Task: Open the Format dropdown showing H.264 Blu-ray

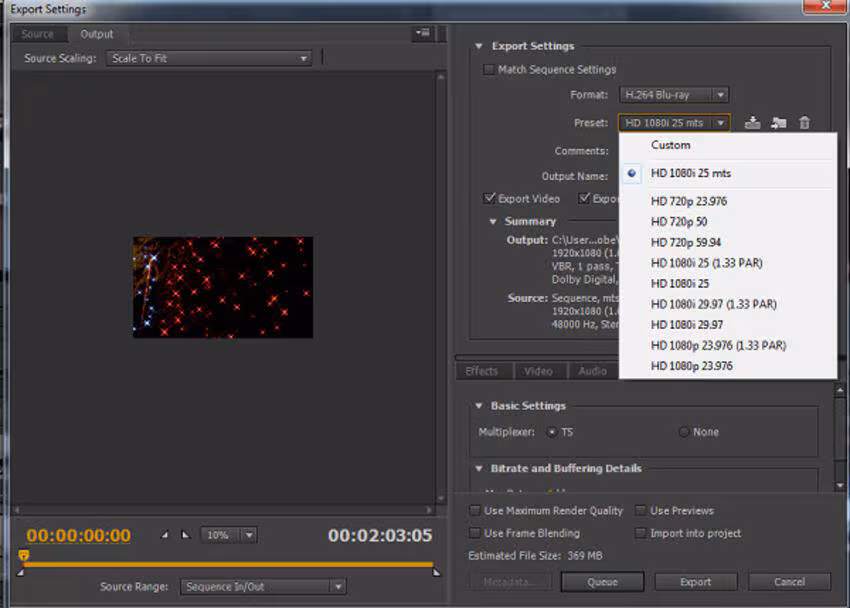Action: tap(673, 95)
